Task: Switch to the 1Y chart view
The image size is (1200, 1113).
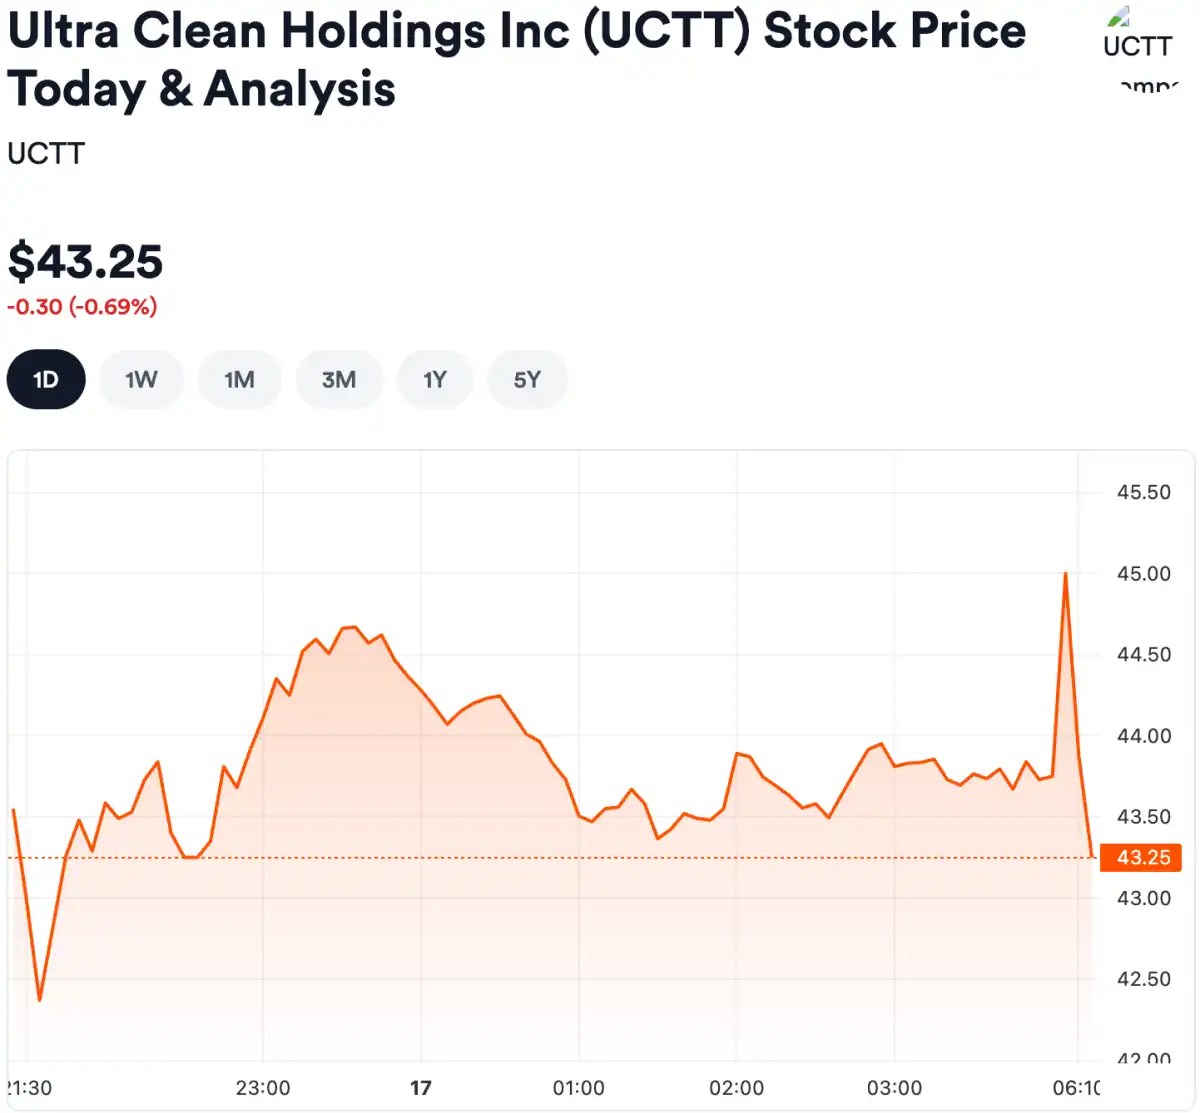Action: pyautogui.click(x=434, y=380)
